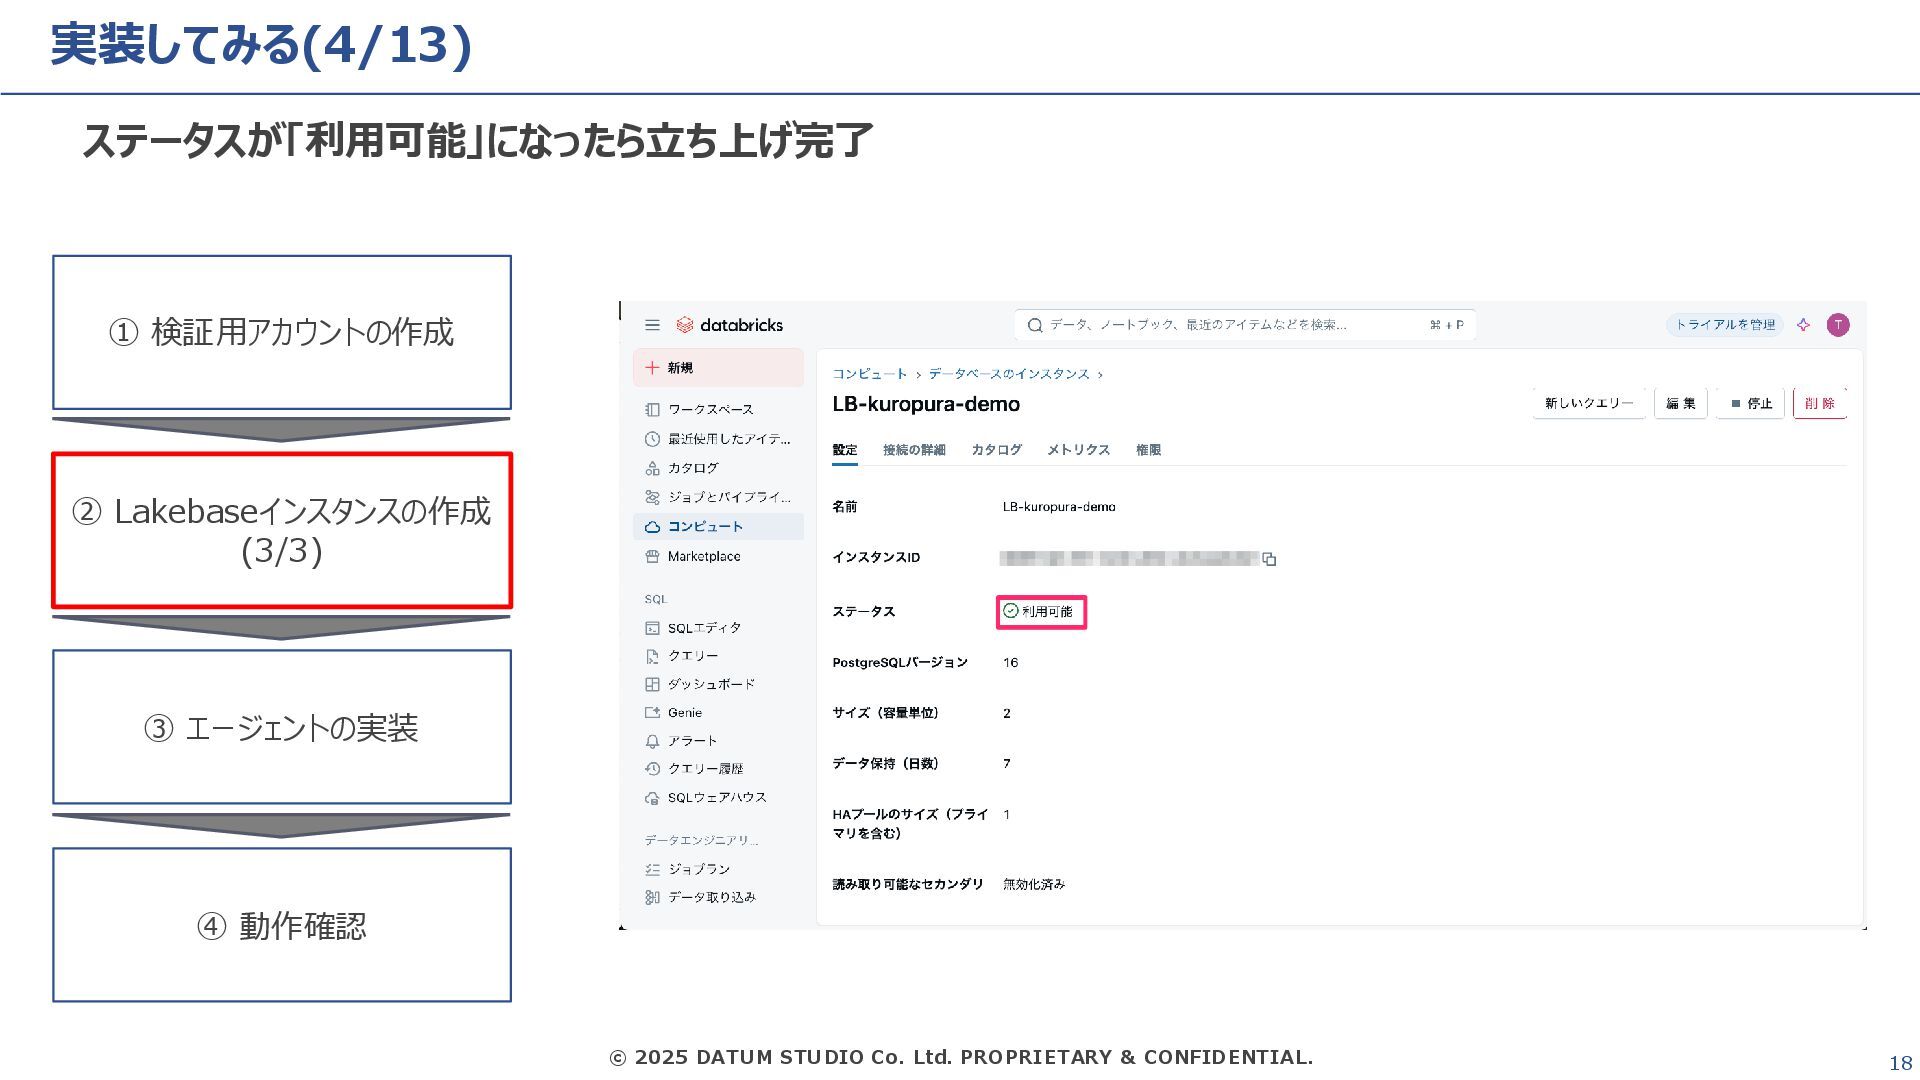Open the 設定 tab
Screen dimensions: 1920x1080
click(845, 450)
